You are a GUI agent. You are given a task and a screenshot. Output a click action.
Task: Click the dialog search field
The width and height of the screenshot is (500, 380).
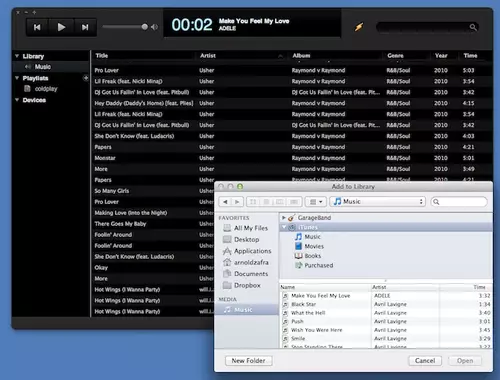click(x=459, y=202)
